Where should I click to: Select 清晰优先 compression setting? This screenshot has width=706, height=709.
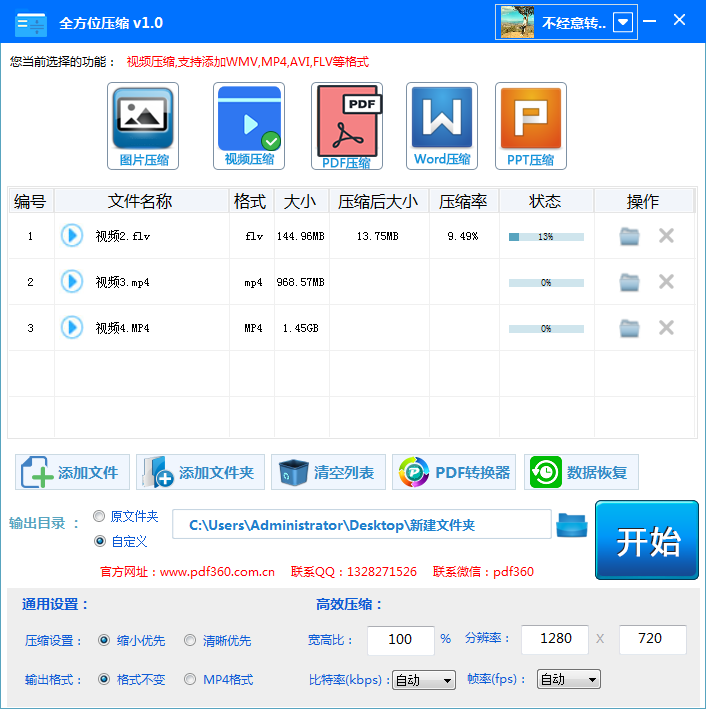click(190, 640)
